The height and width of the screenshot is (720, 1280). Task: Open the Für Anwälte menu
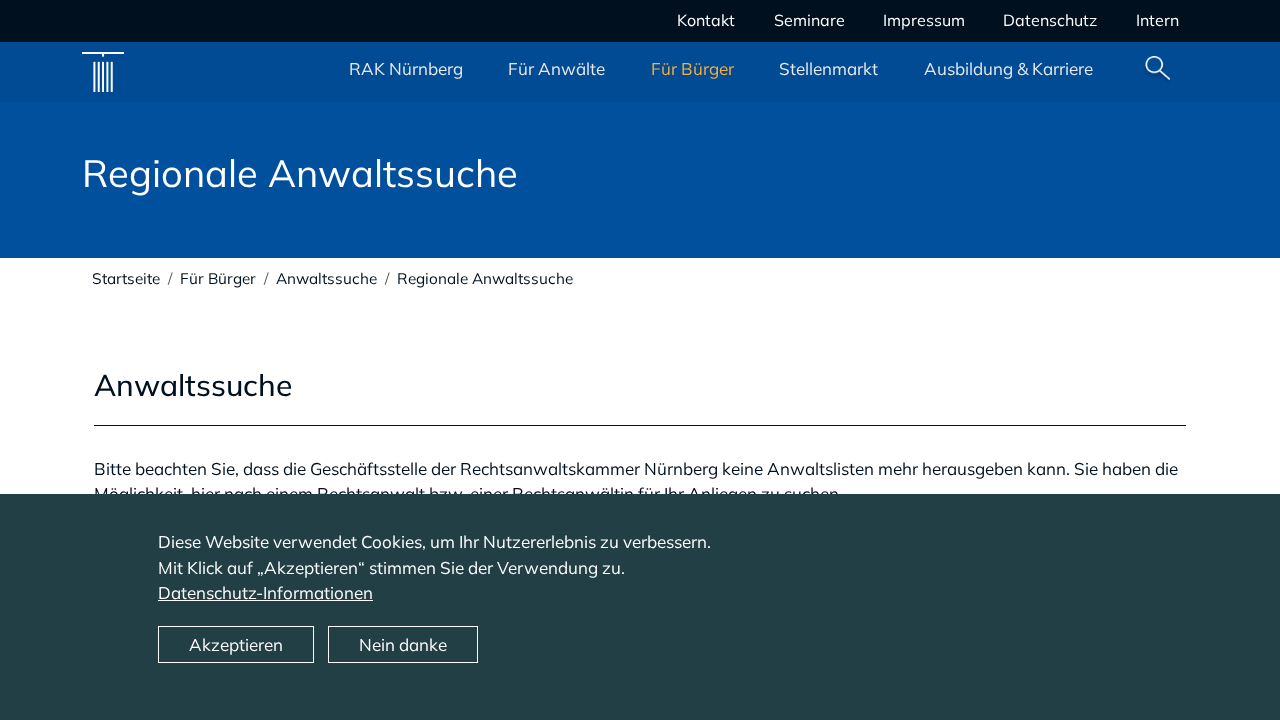tap(556, 69)
